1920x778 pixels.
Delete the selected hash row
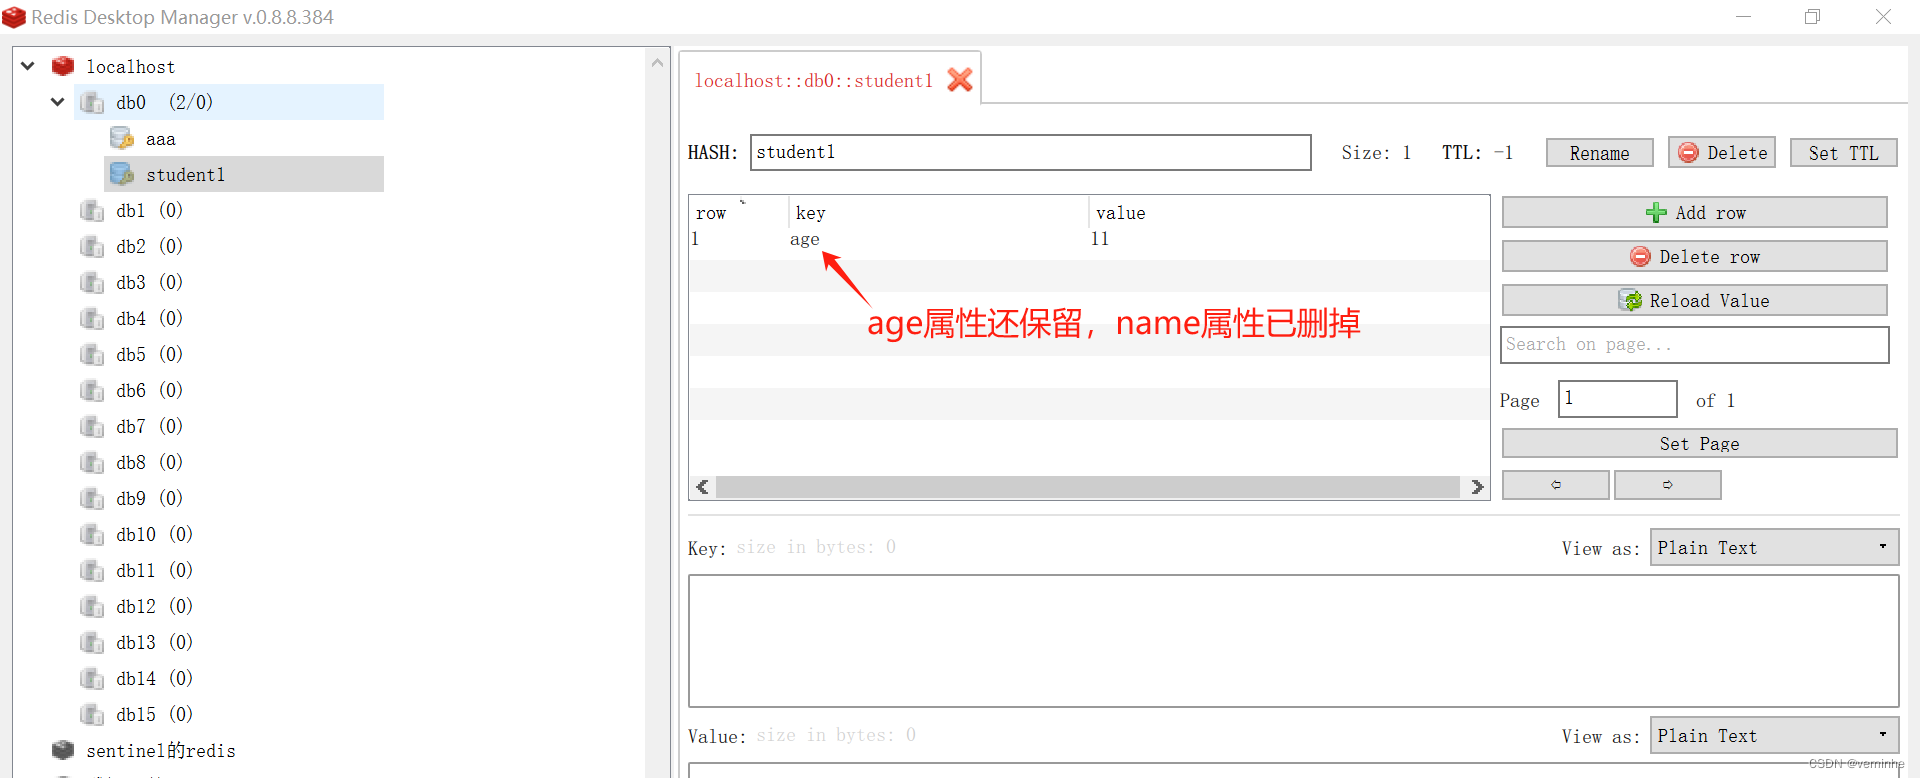[x=1694, y=256]
